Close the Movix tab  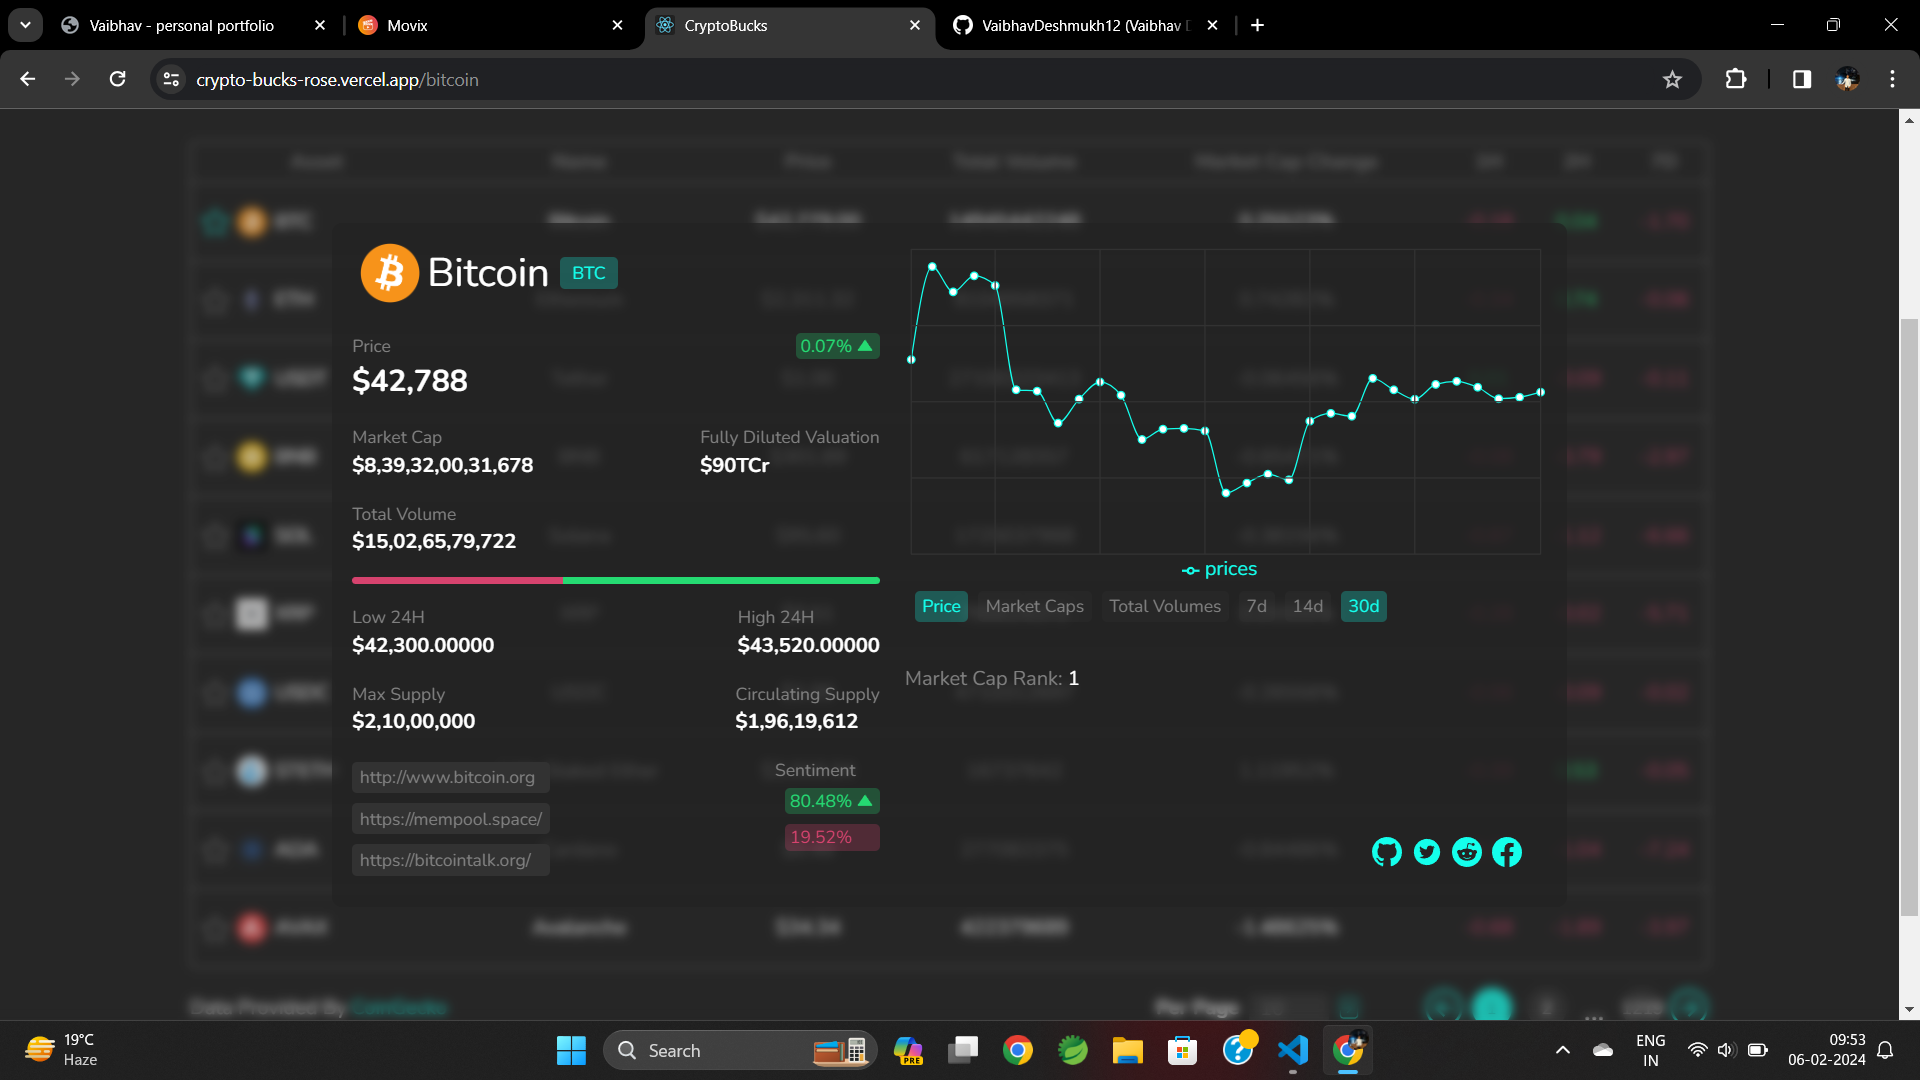point(617,25)
